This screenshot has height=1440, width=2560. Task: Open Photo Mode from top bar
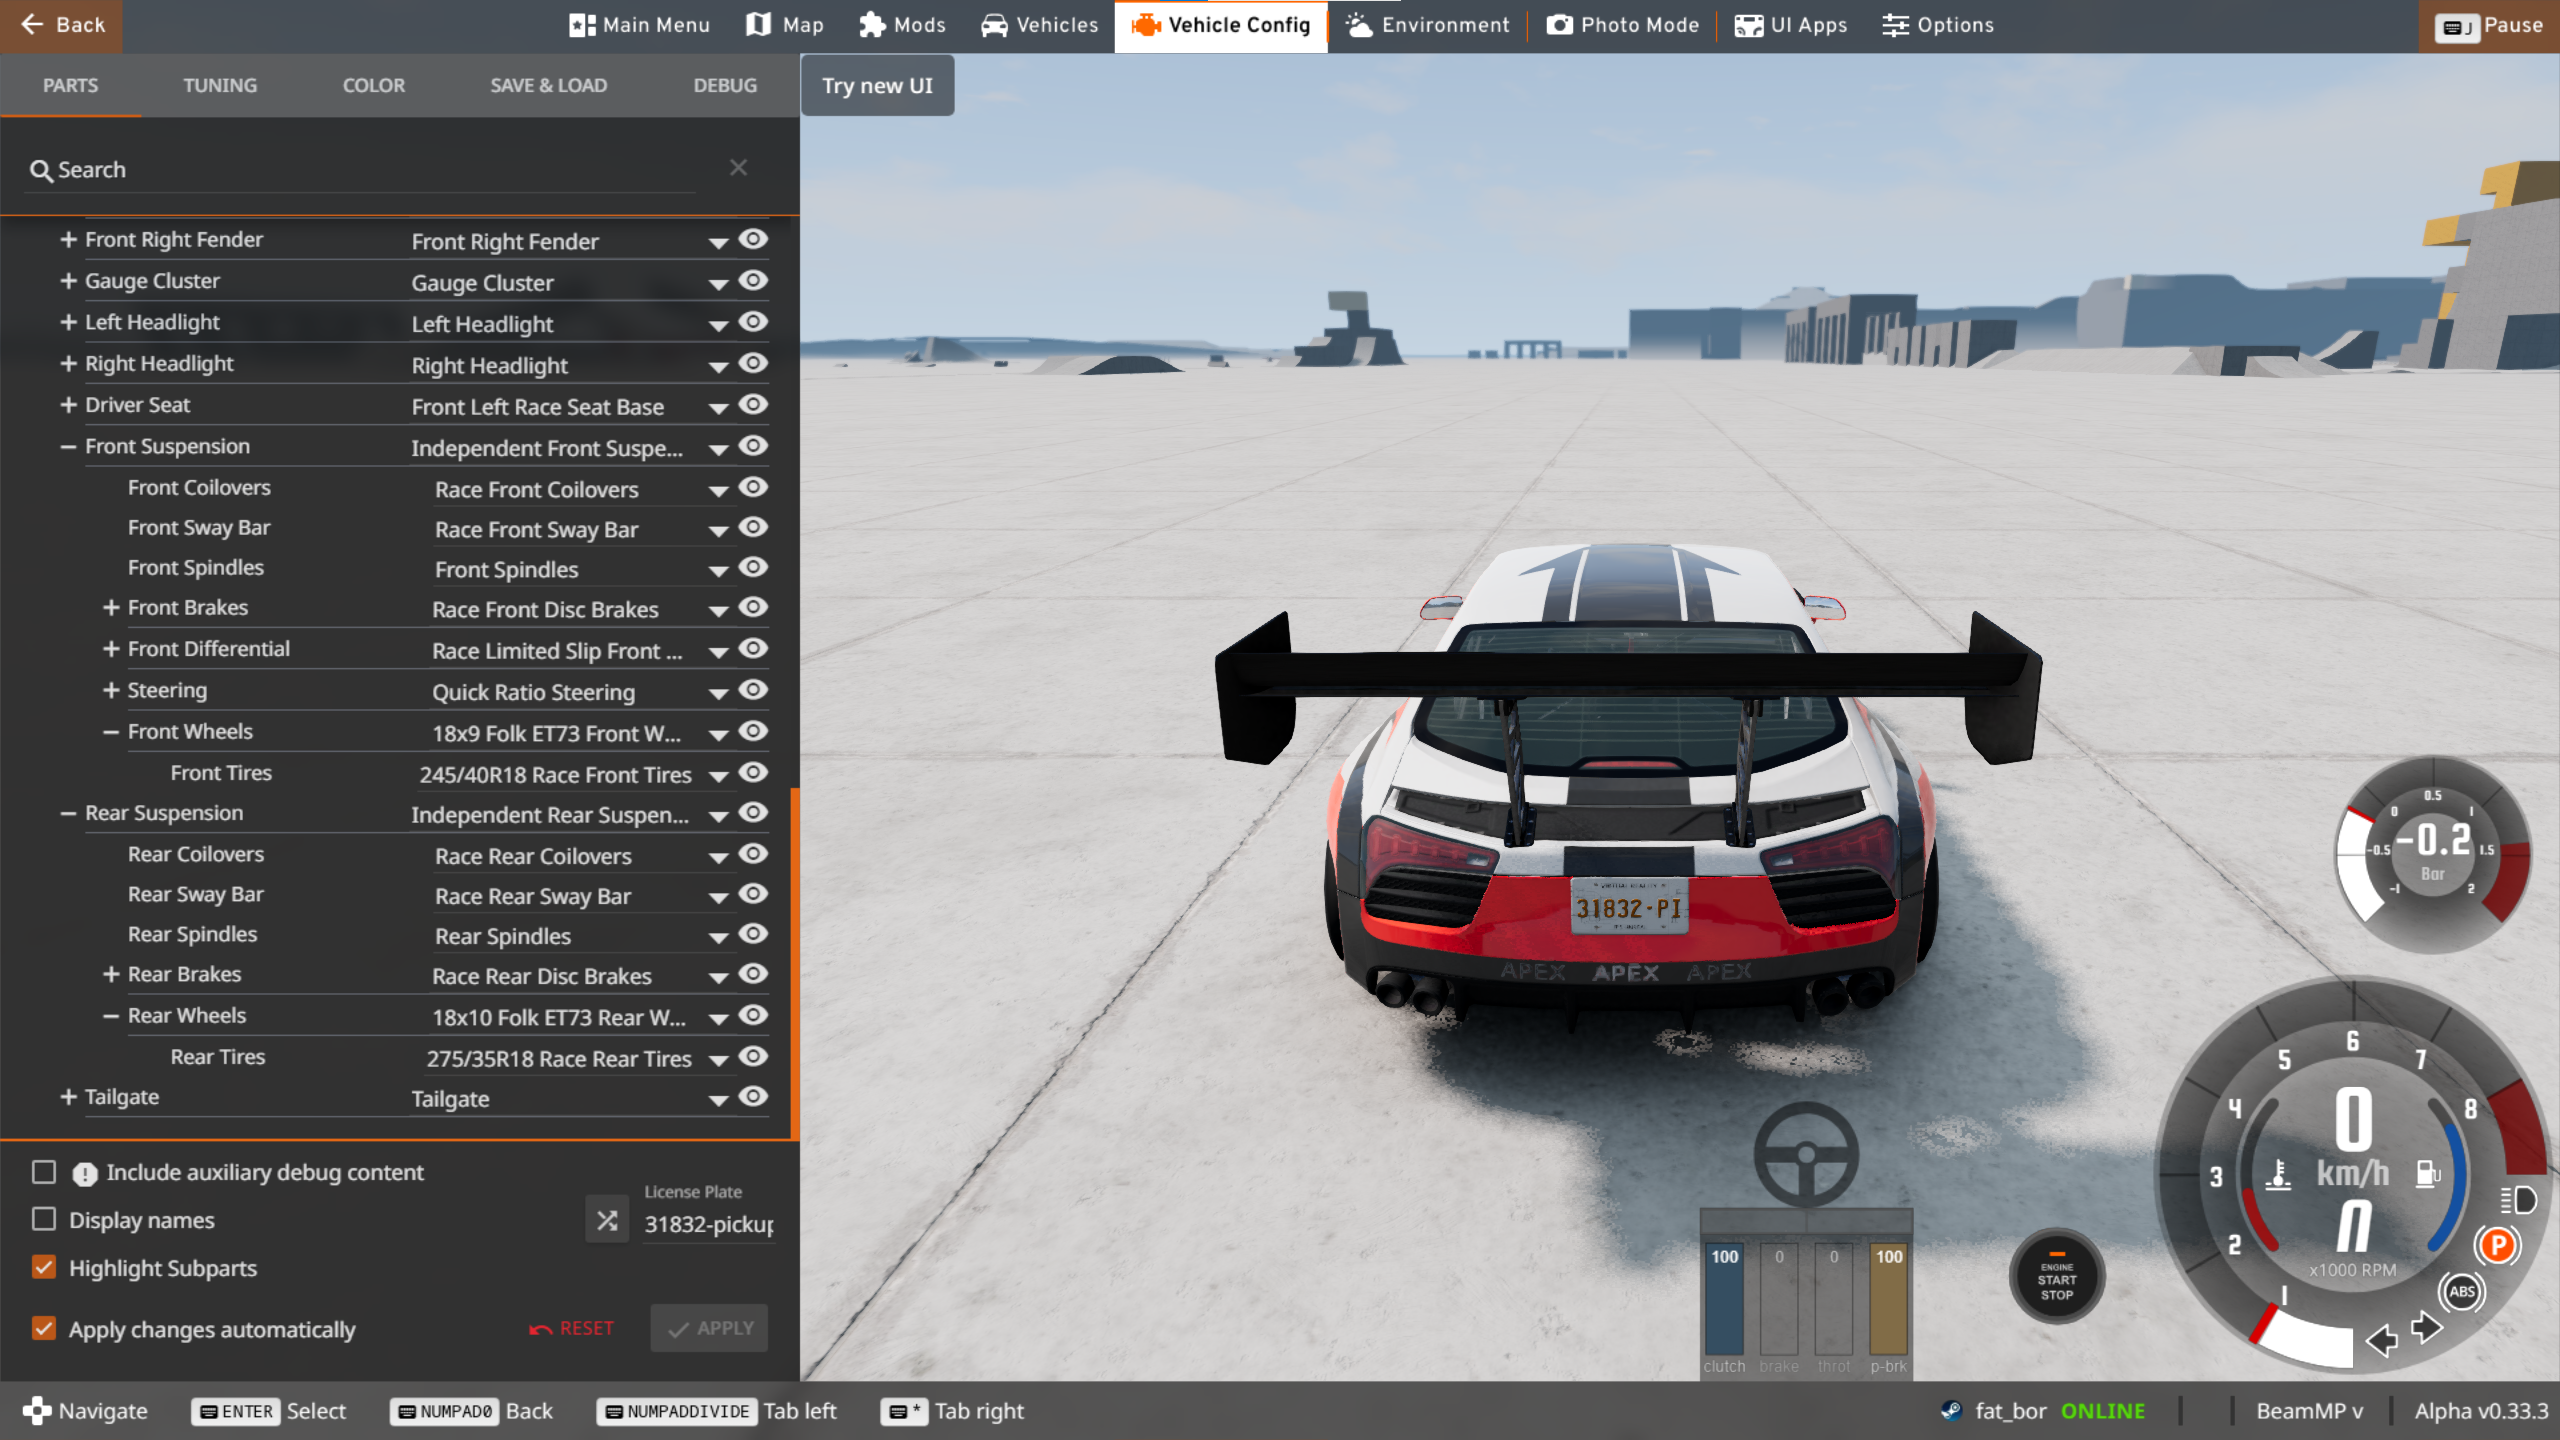(1622, 25)
